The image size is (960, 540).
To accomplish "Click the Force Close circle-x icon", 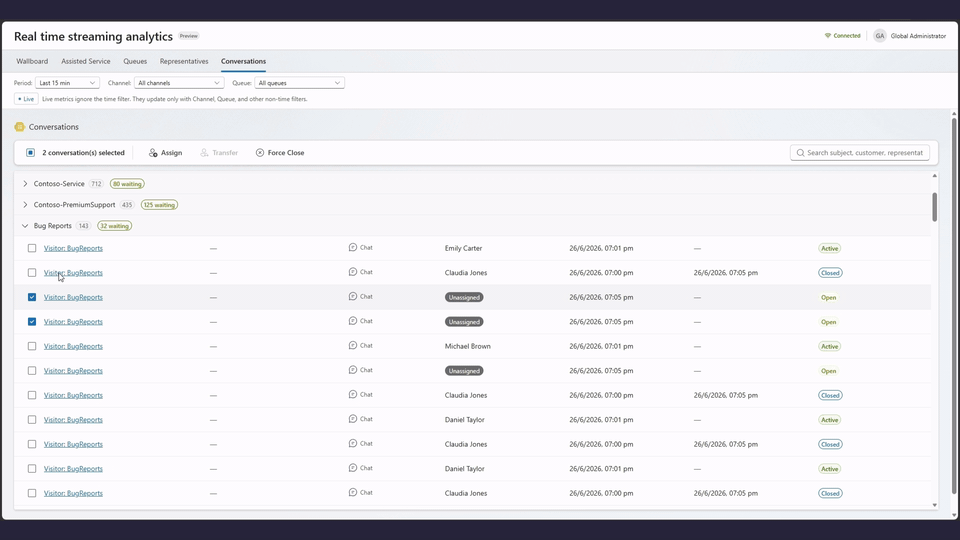I will (260, 152).
